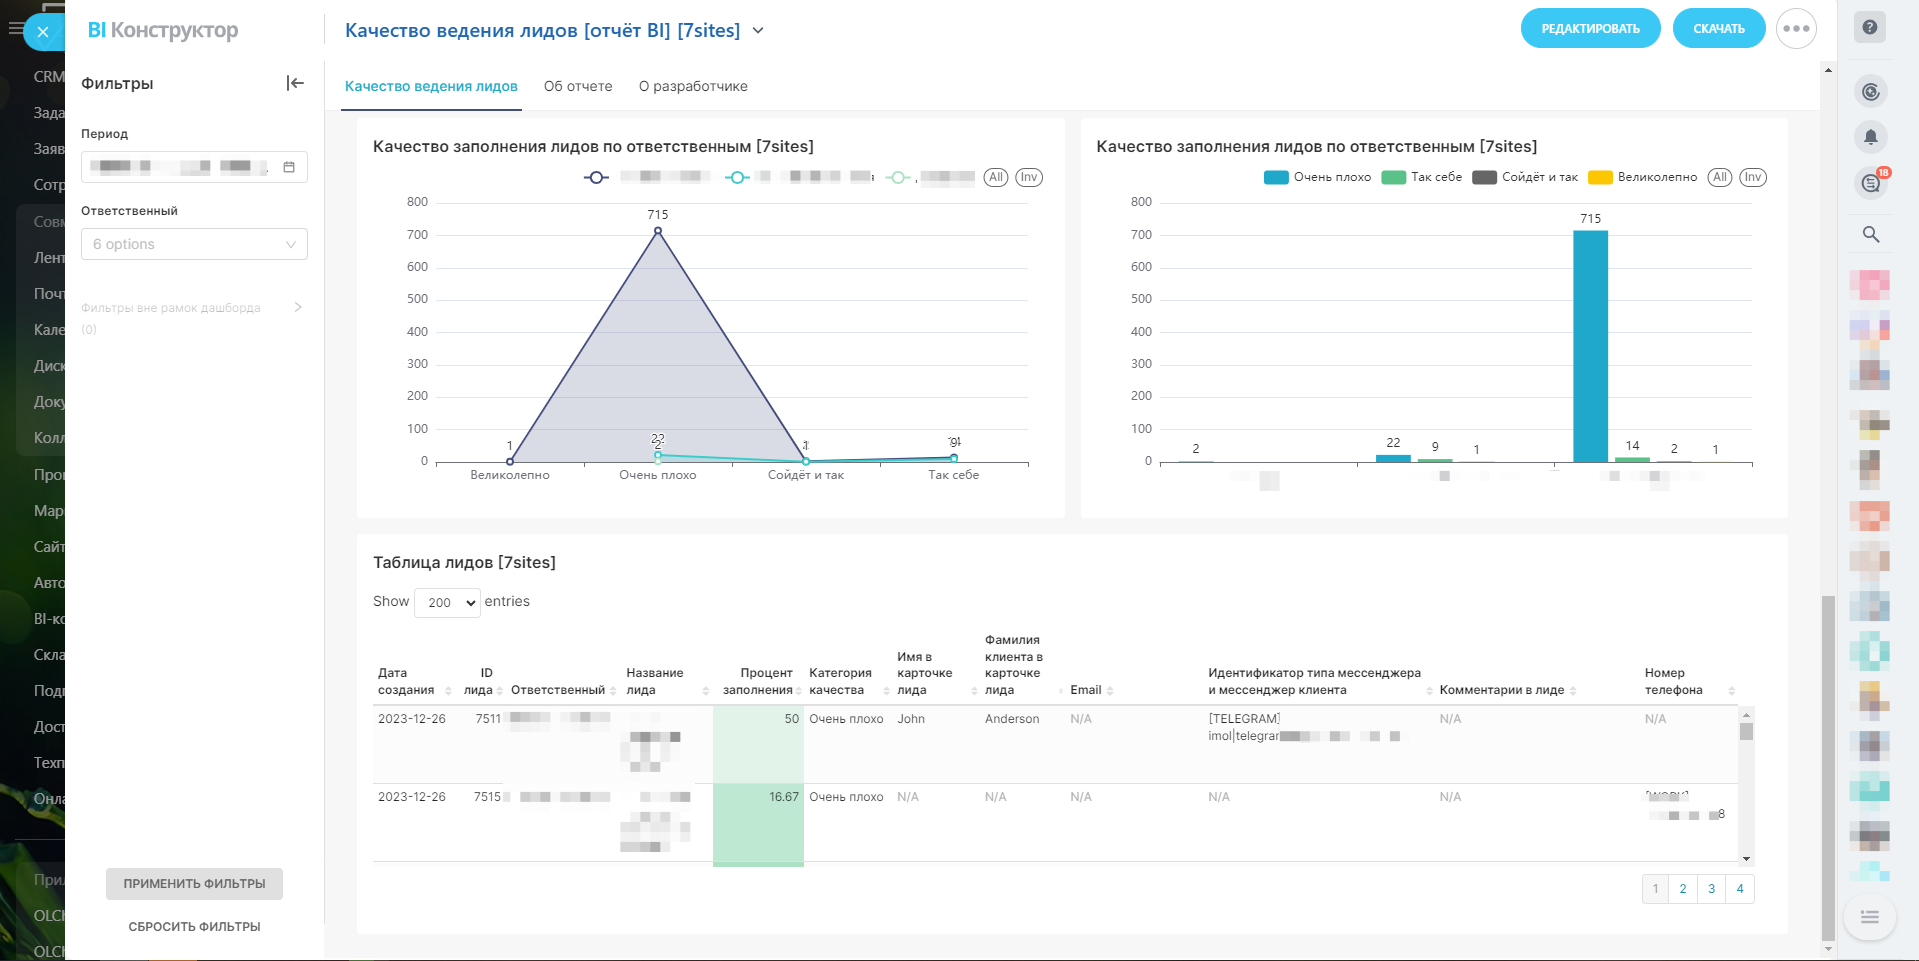The width and height of the screenshot is (1919, 961).
Task: Switch to the 'Об отчете' tab
Action: pos(578,86)
